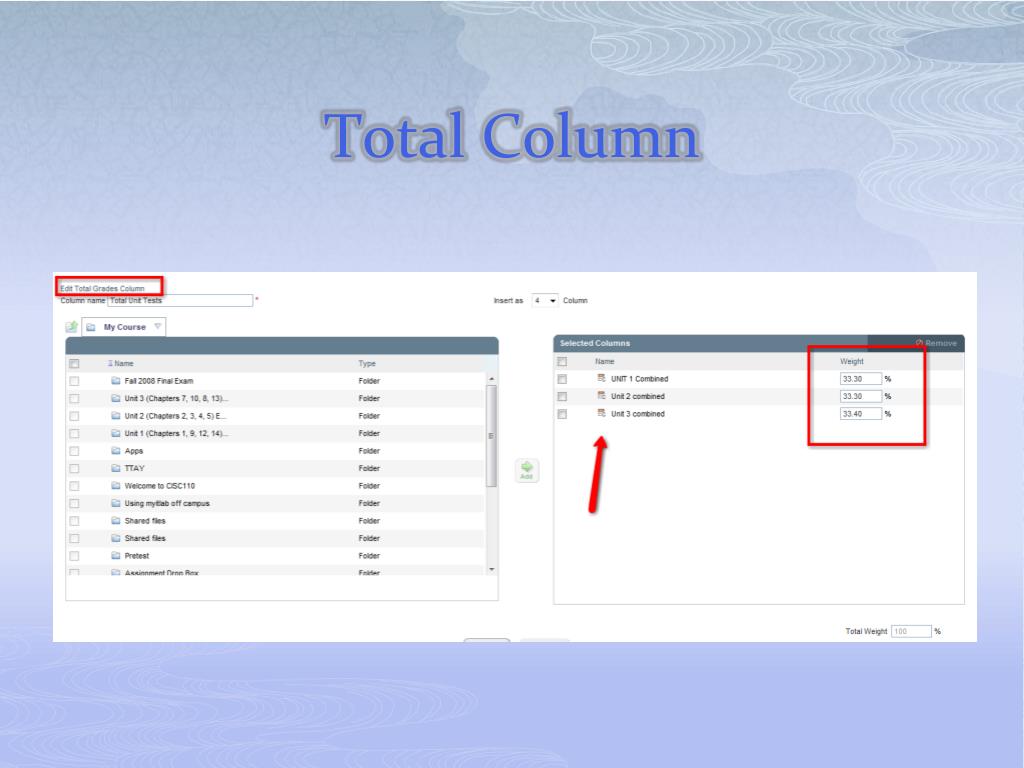Click the folder icon inside My Course dropdown
The height and width of the screenshot is (768, 1024).
pyautogui.click(x=91, y=327)
